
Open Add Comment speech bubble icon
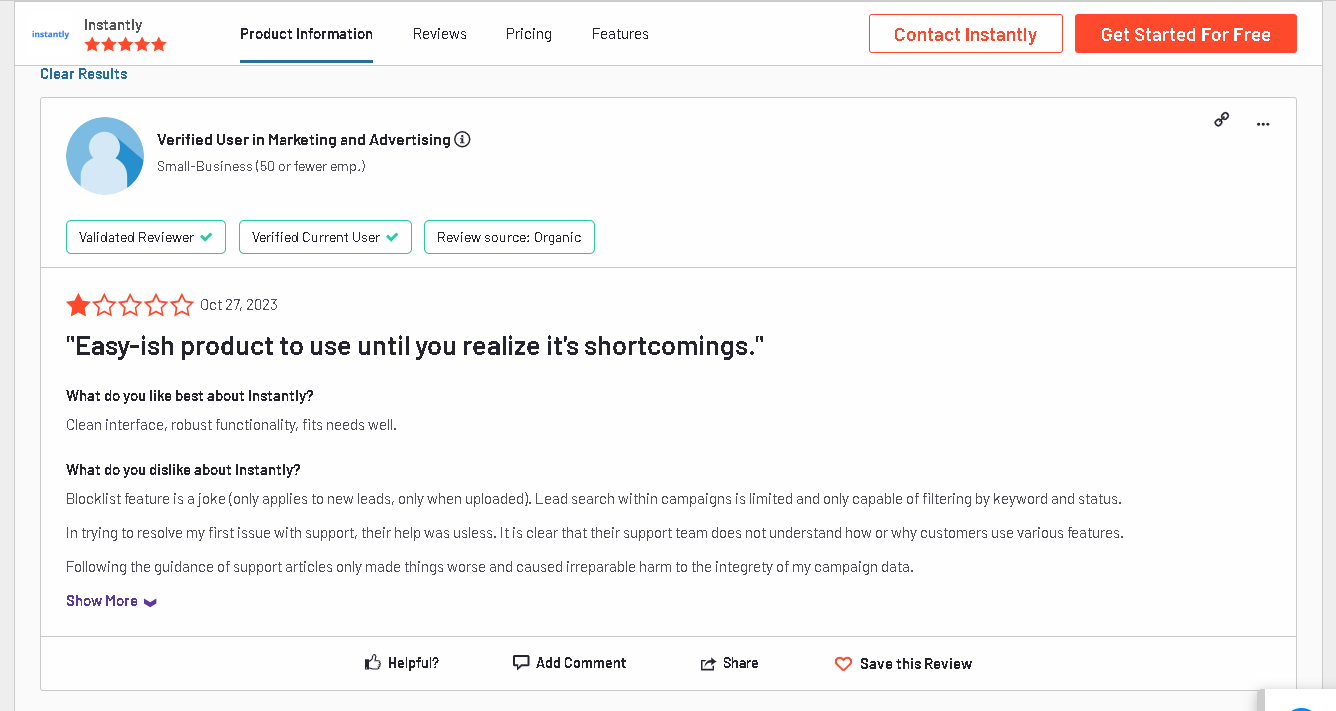pos(521,661)
